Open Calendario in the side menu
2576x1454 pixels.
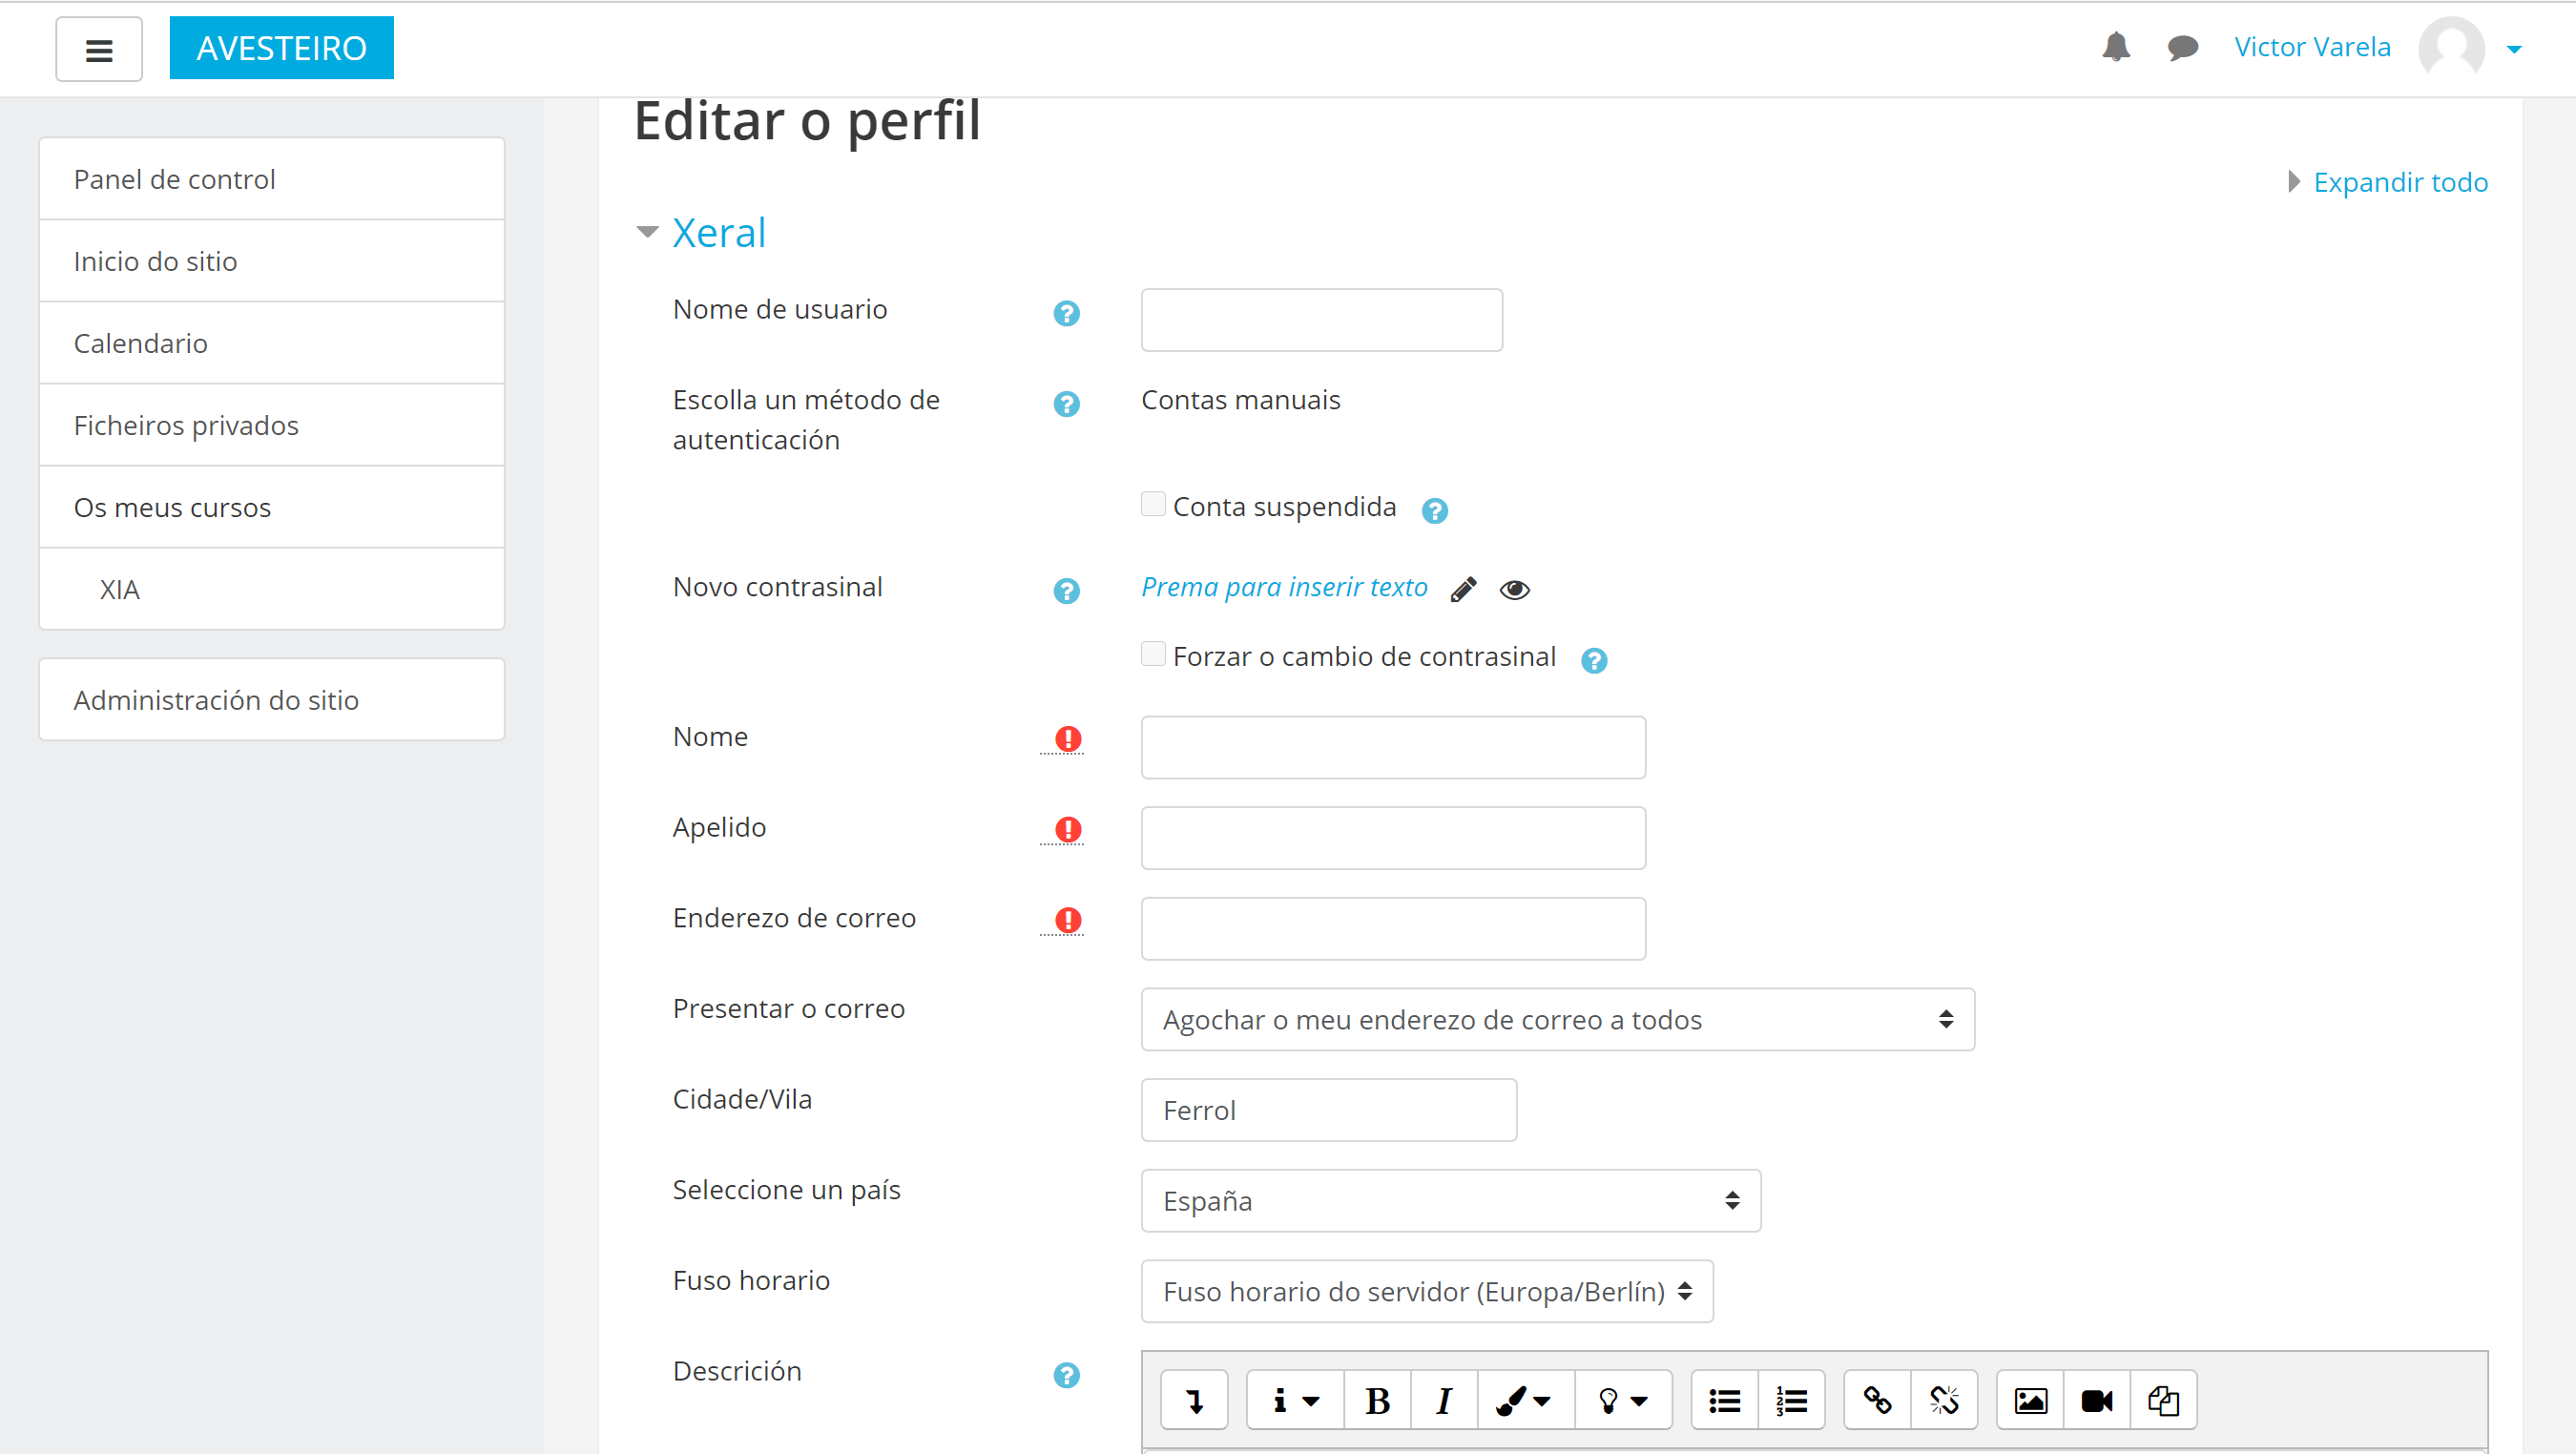point(141,343)
